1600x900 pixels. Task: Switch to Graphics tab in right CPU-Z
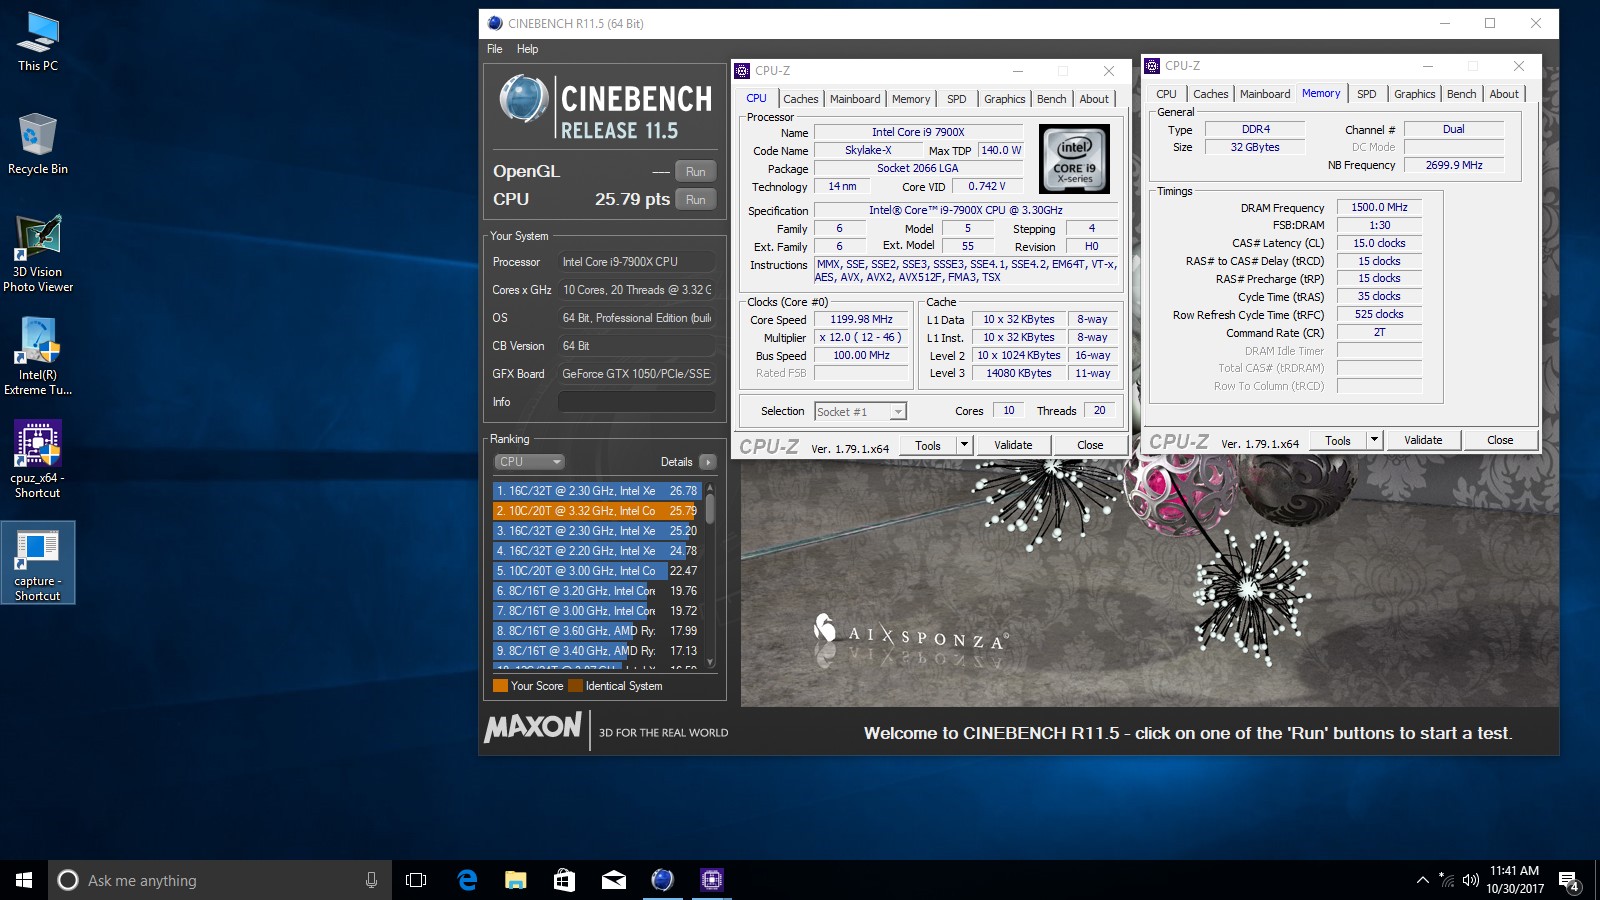click(1414, 94)
